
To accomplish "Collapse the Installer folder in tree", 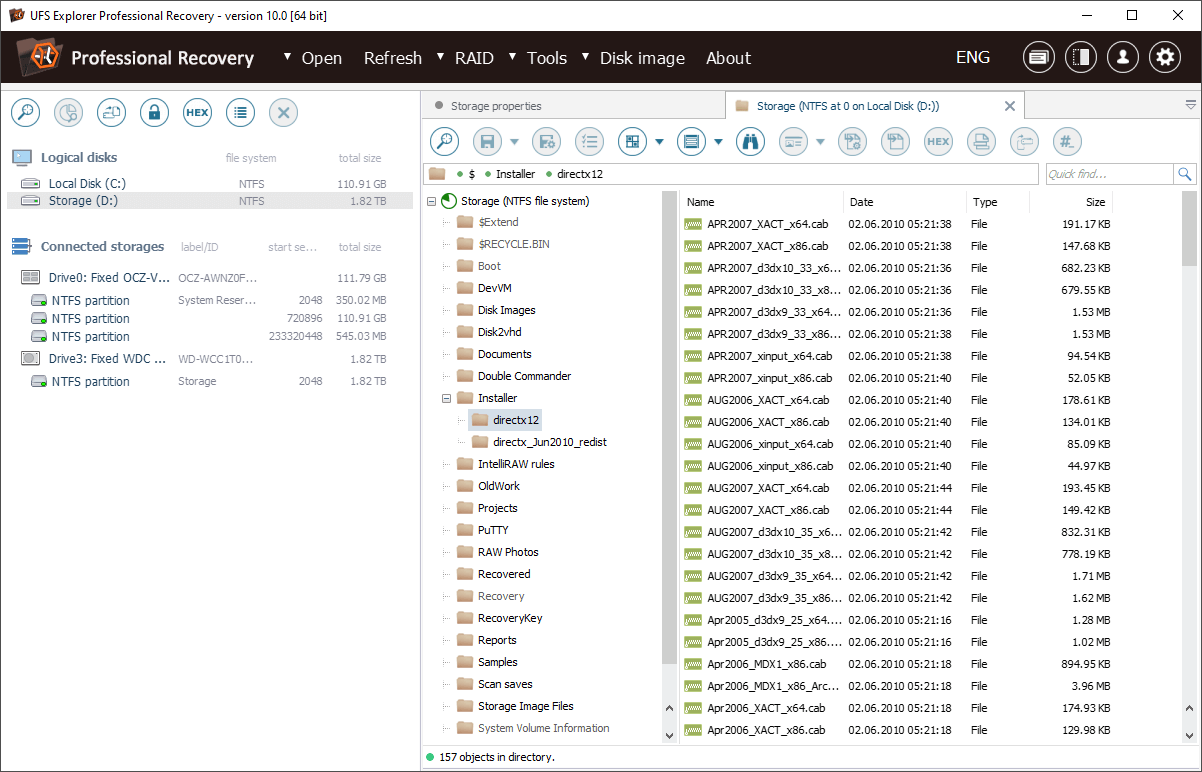I will (x=447, y=398).
